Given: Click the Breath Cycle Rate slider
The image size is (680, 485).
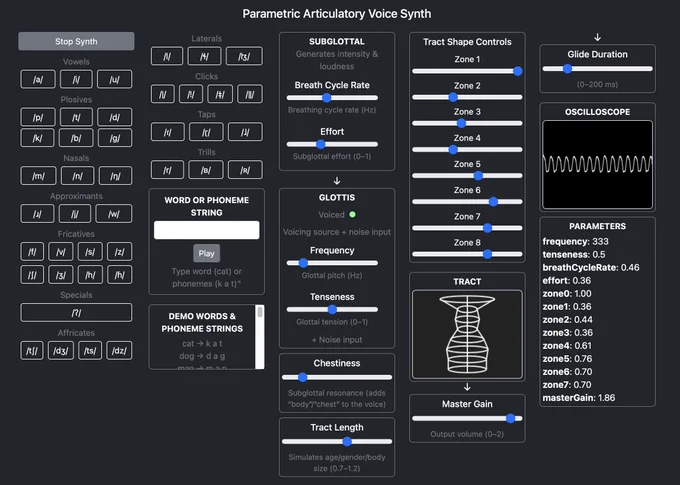Looking at the screenshot, I should coord(332,98).
